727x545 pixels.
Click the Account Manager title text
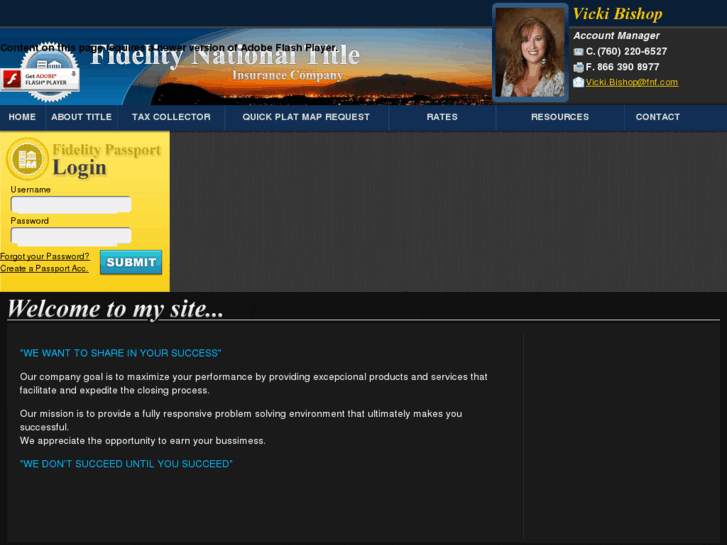click(616, 36)
